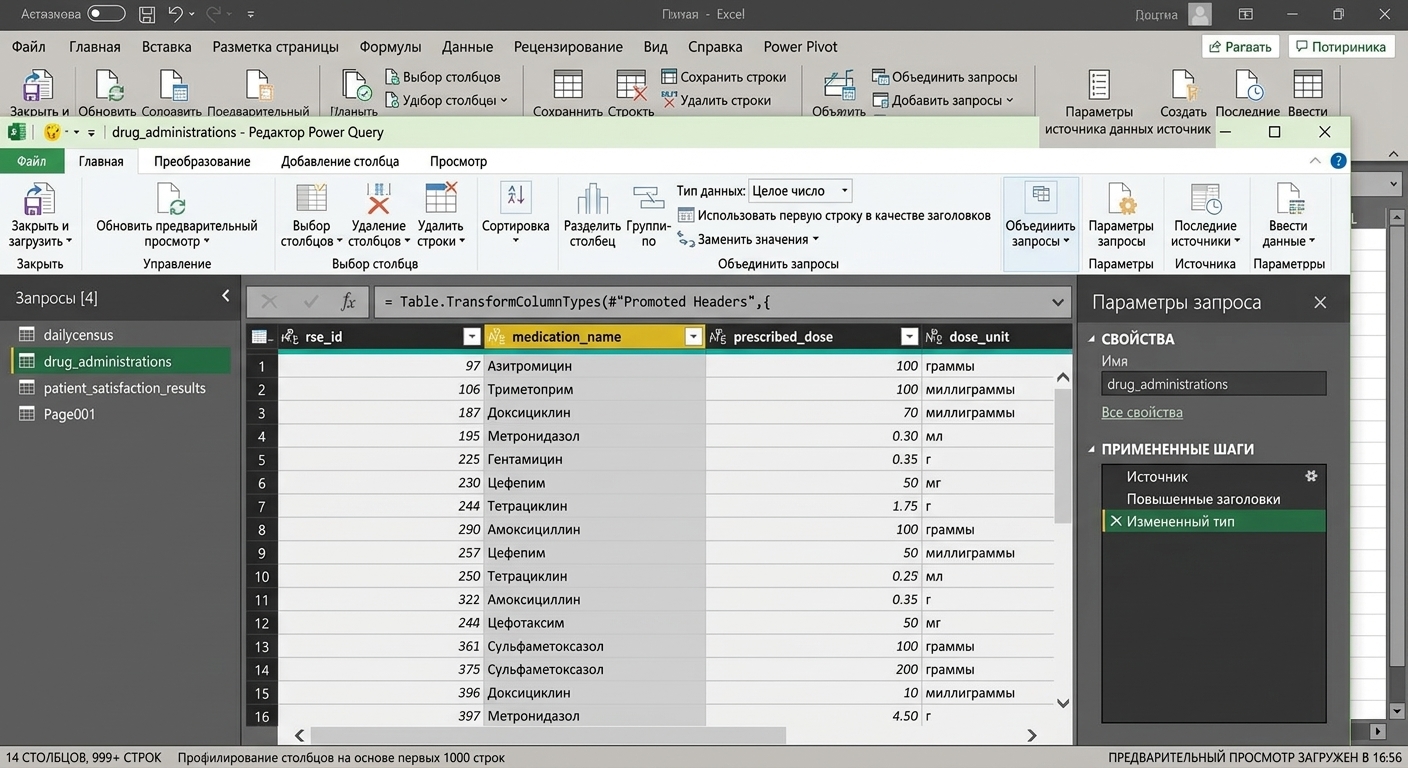1408x768 pixels.
Task: Click the Удаление столбцов icon
Action: click(378, 198)
